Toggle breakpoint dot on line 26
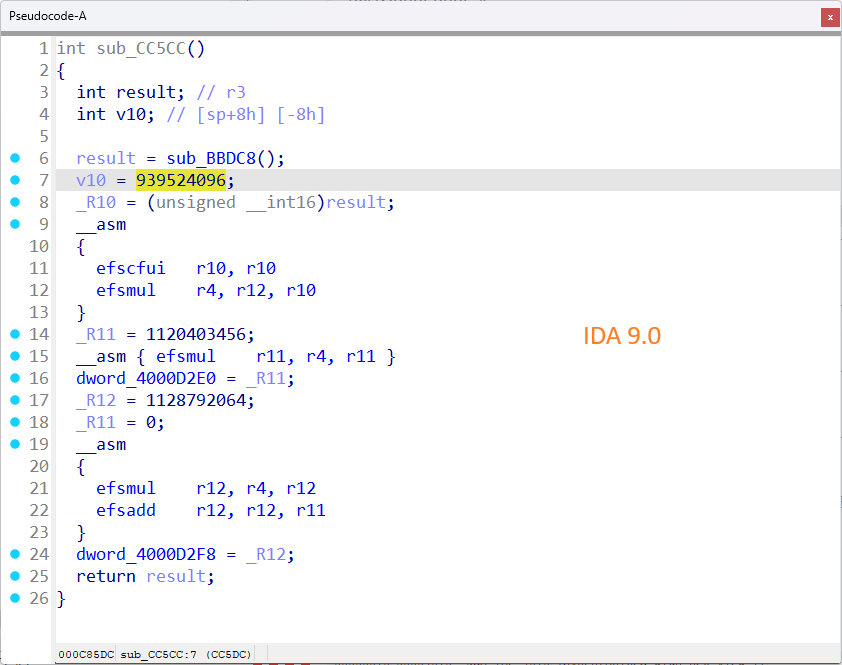 coord(15,598)
